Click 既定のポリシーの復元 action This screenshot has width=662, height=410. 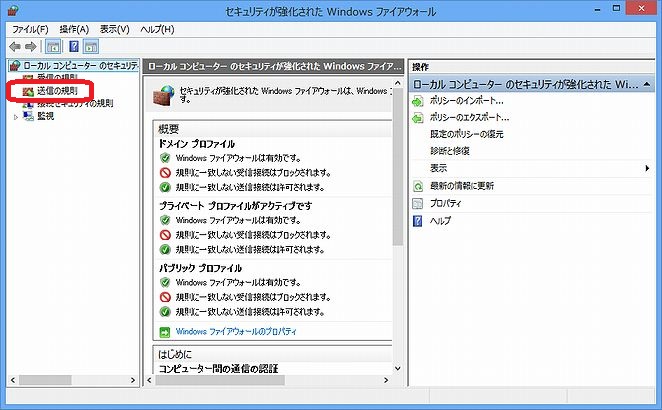pos(467,134)
